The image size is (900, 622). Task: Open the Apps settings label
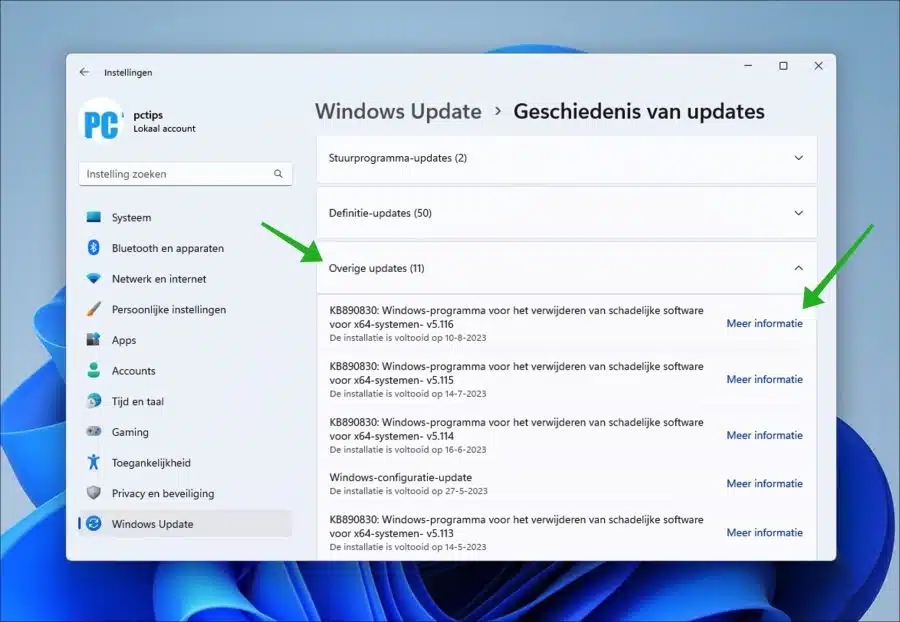(x=124, y=340)
